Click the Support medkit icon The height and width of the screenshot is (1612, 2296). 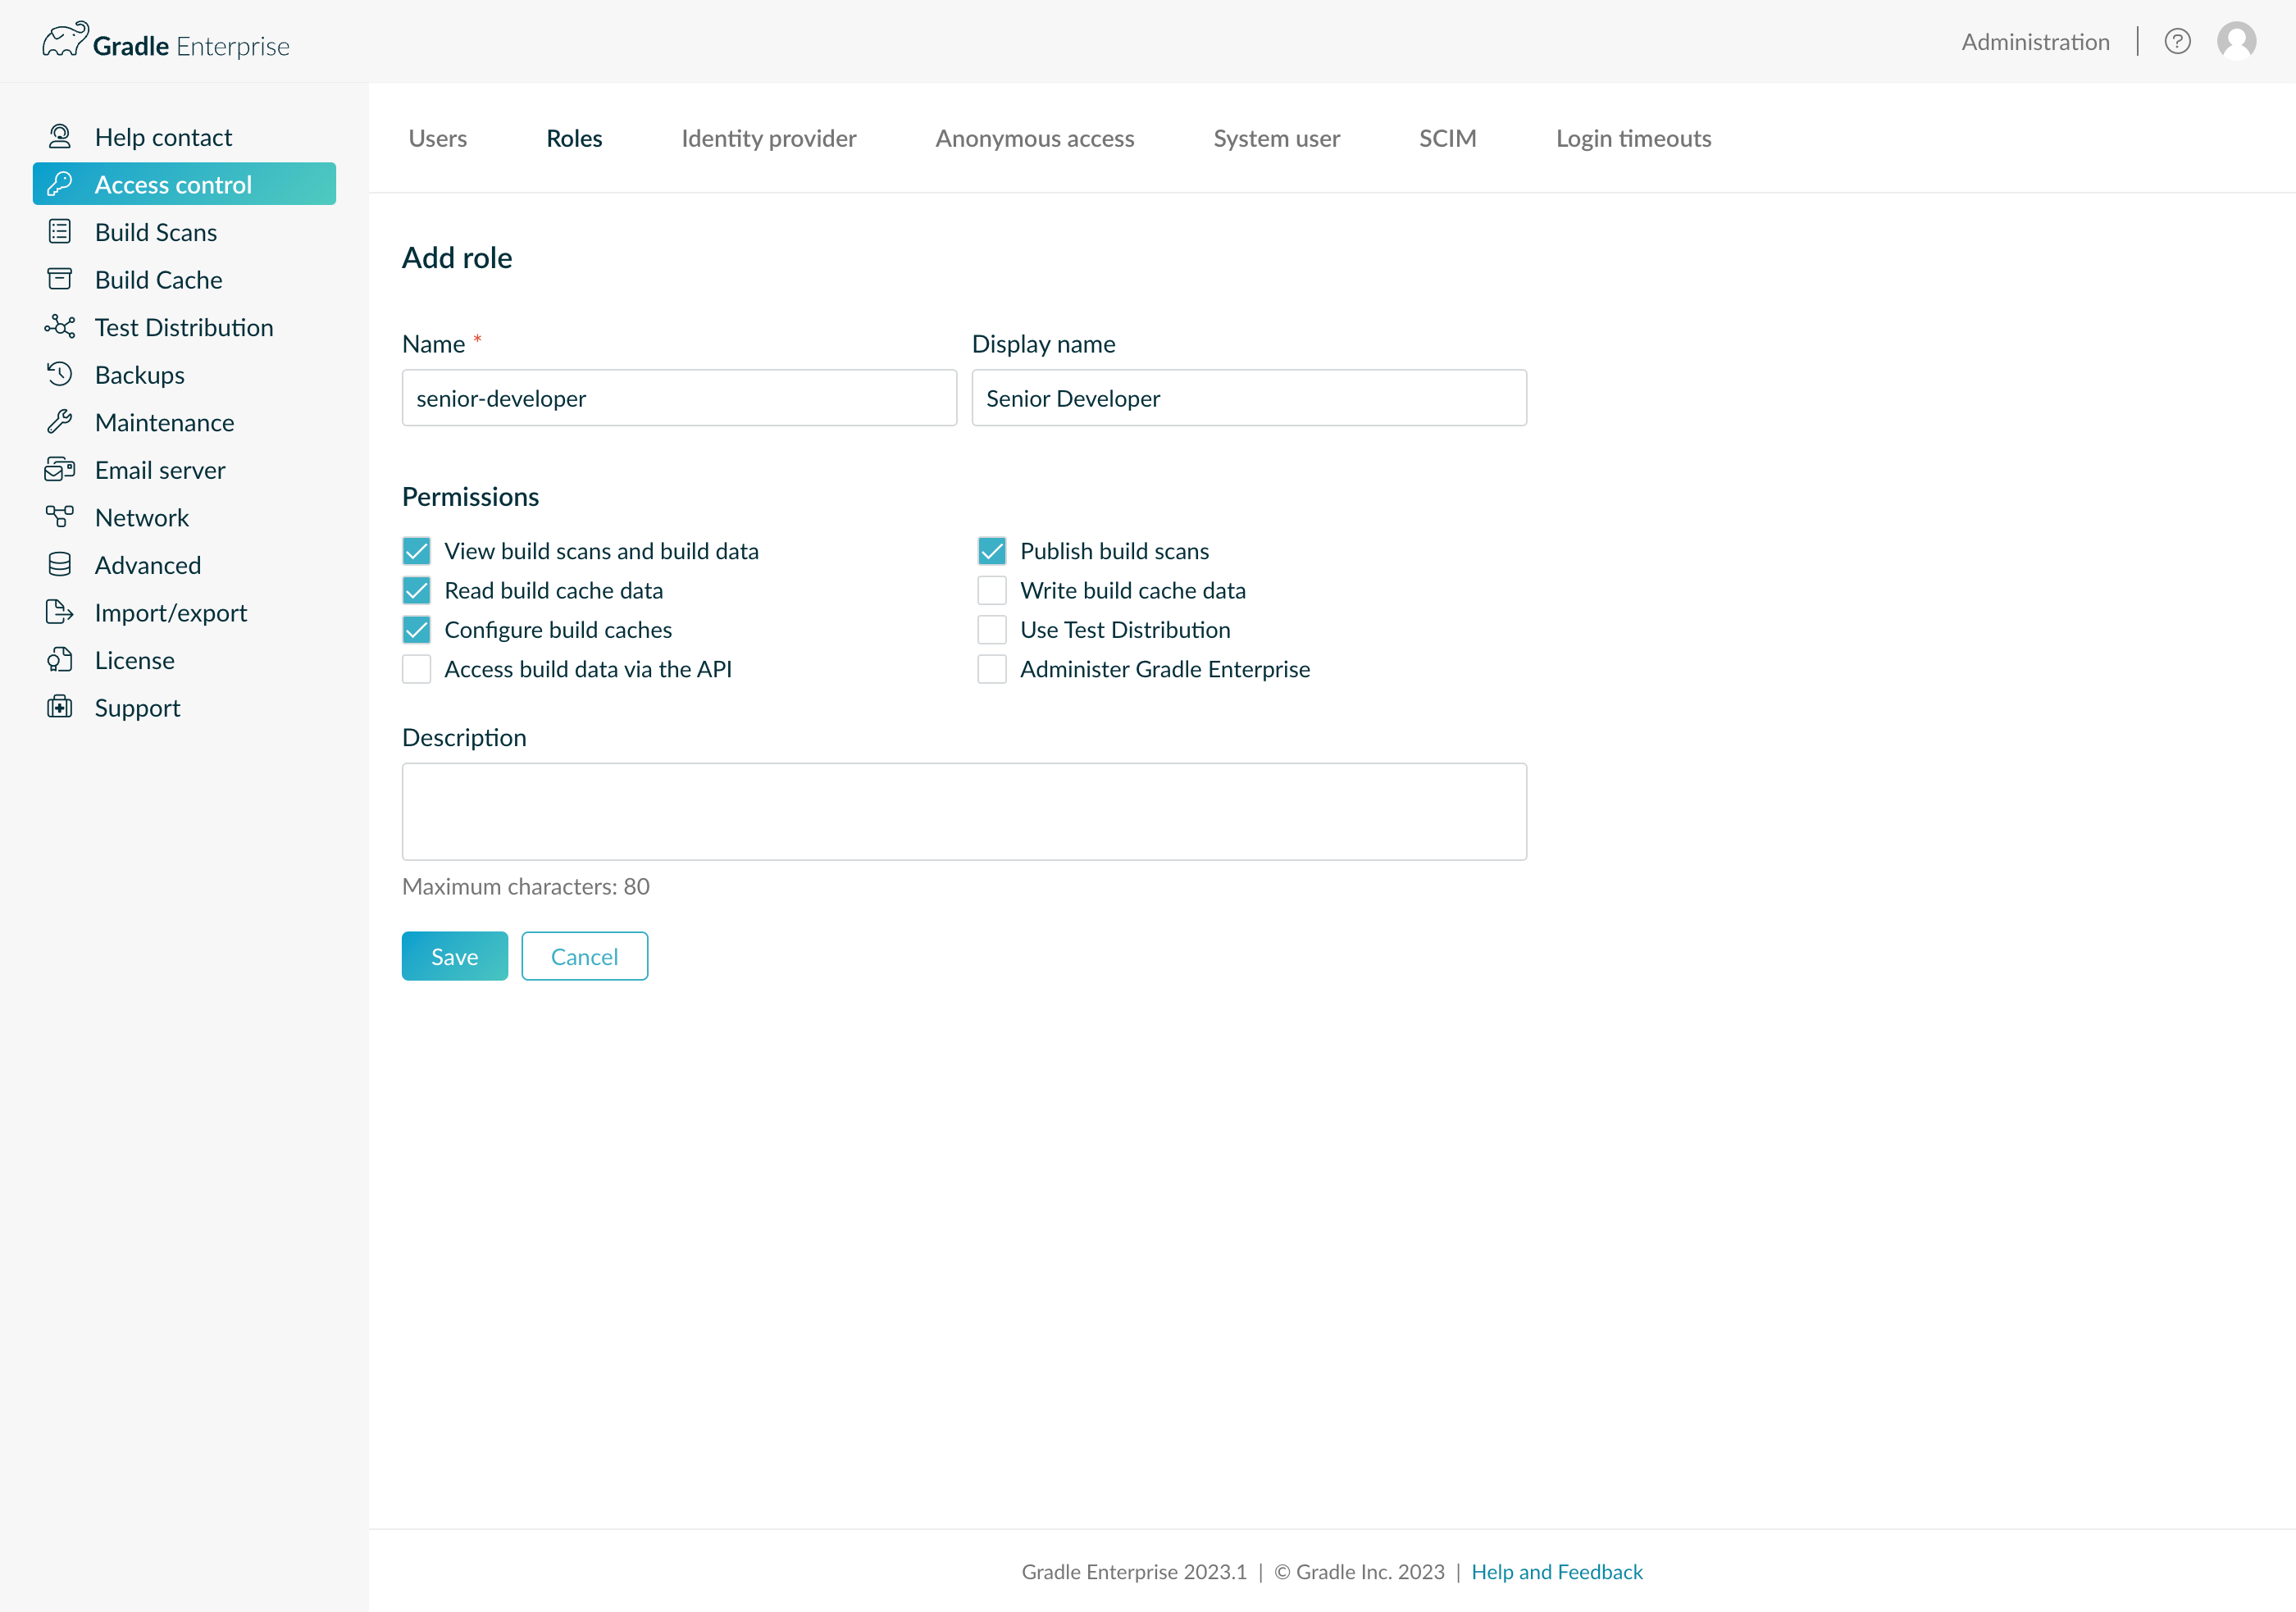(60, 707)
